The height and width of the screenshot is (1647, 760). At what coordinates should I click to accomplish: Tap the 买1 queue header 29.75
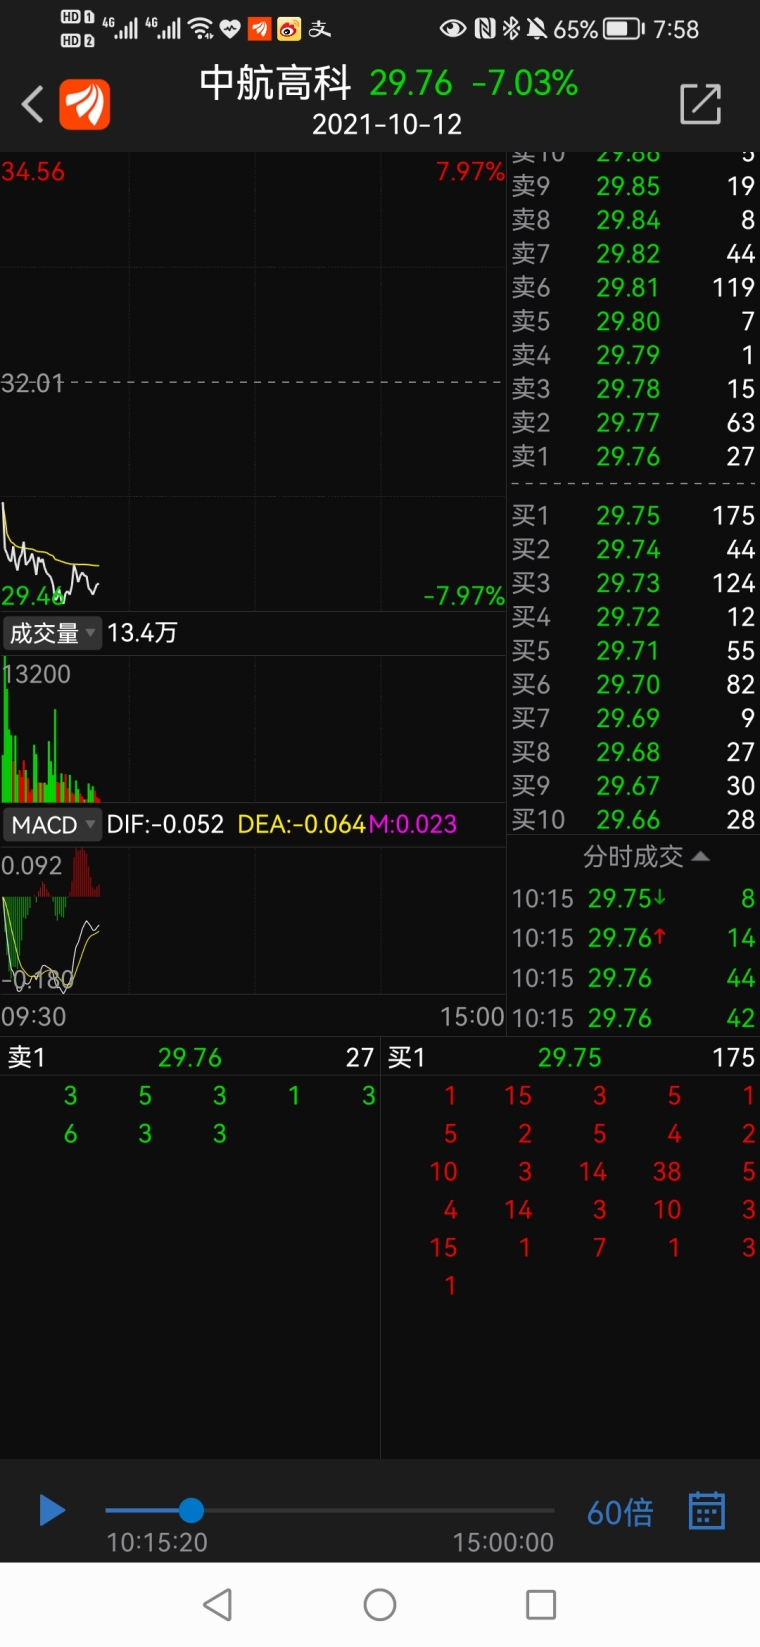pos(570,1057)
